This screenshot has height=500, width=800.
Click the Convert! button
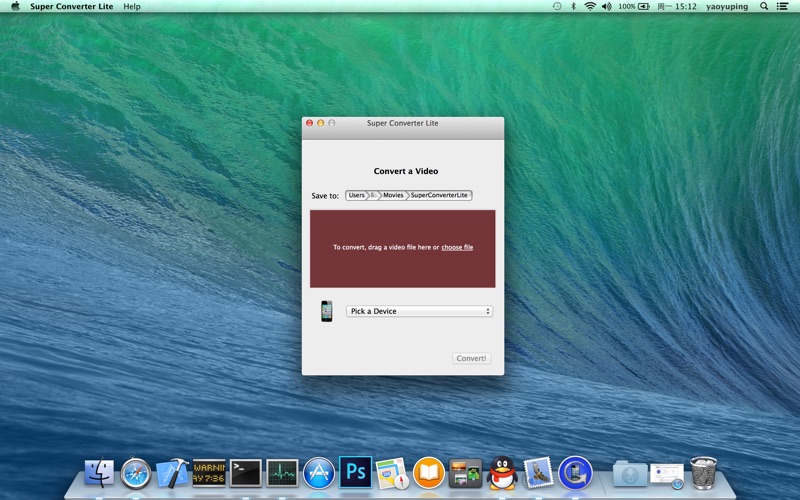tap(471, 358)
